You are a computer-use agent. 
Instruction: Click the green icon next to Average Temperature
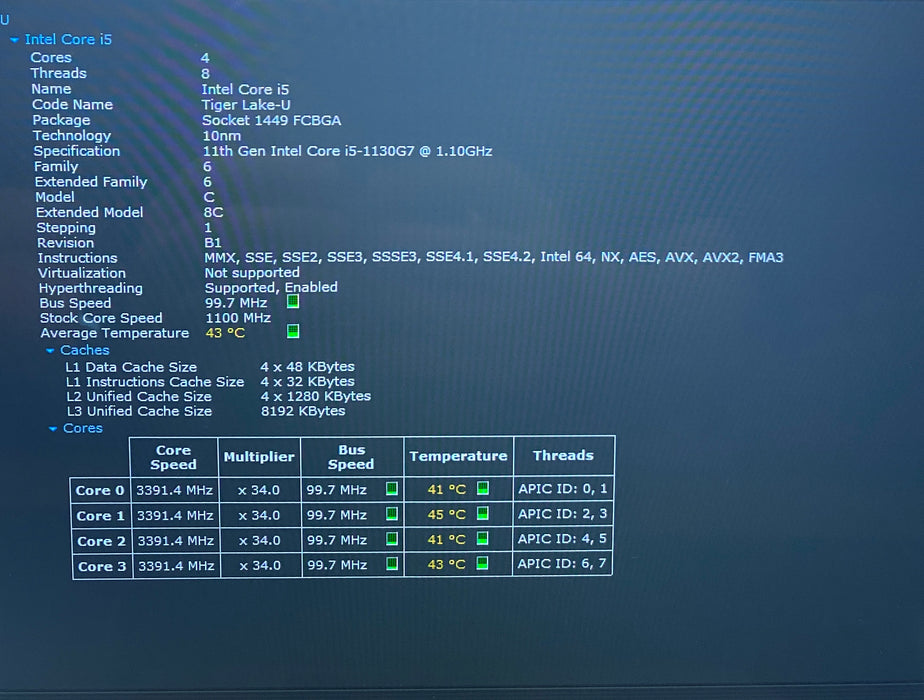pos(293,331)
